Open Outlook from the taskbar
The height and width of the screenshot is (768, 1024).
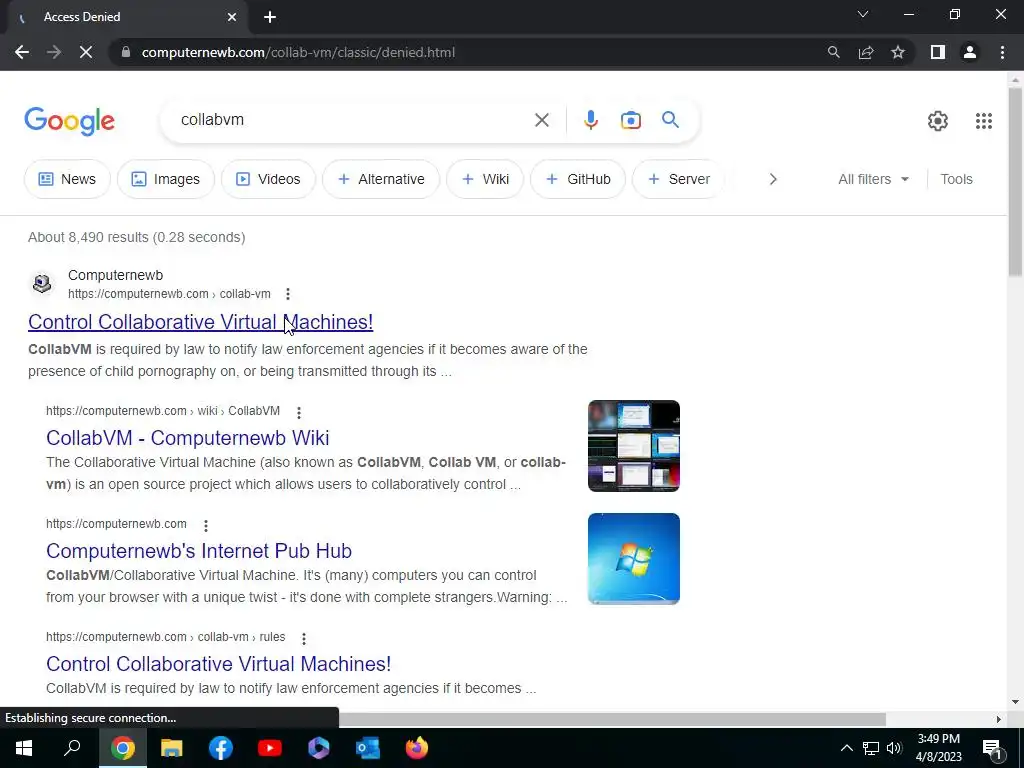(368, 748)
